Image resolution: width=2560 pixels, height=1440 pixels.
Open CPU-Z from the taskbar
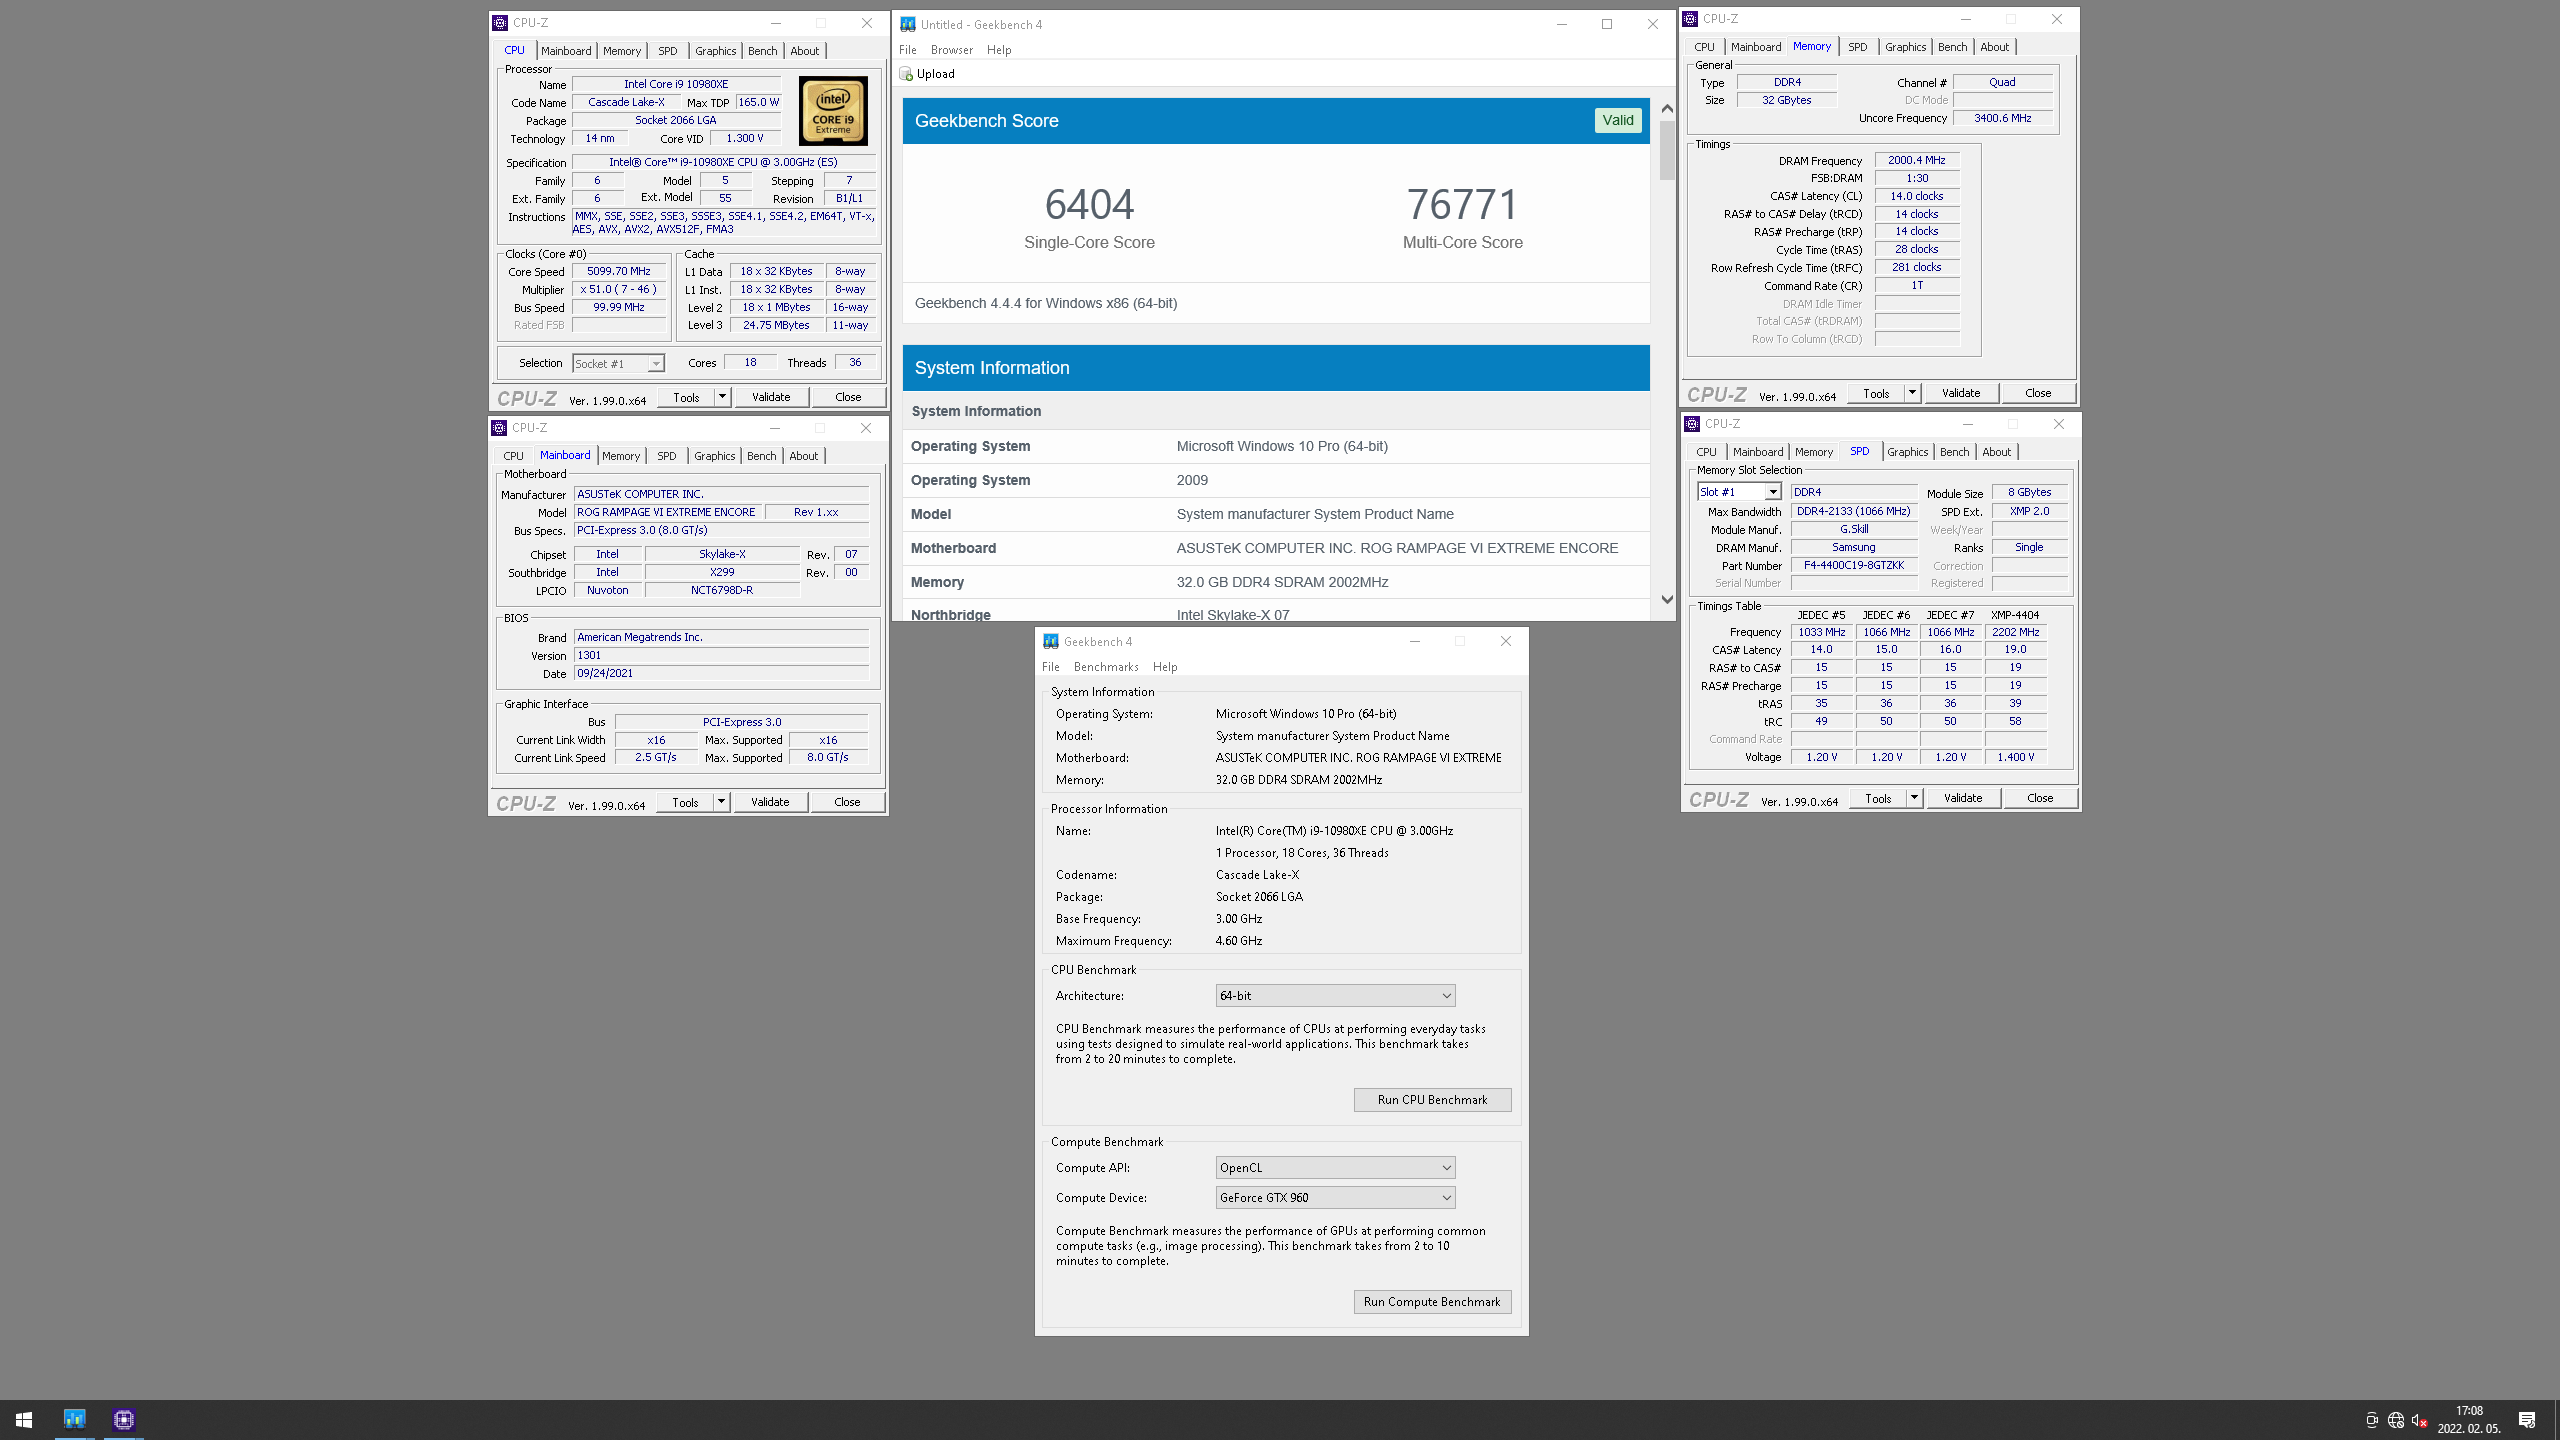point(124,1419)
